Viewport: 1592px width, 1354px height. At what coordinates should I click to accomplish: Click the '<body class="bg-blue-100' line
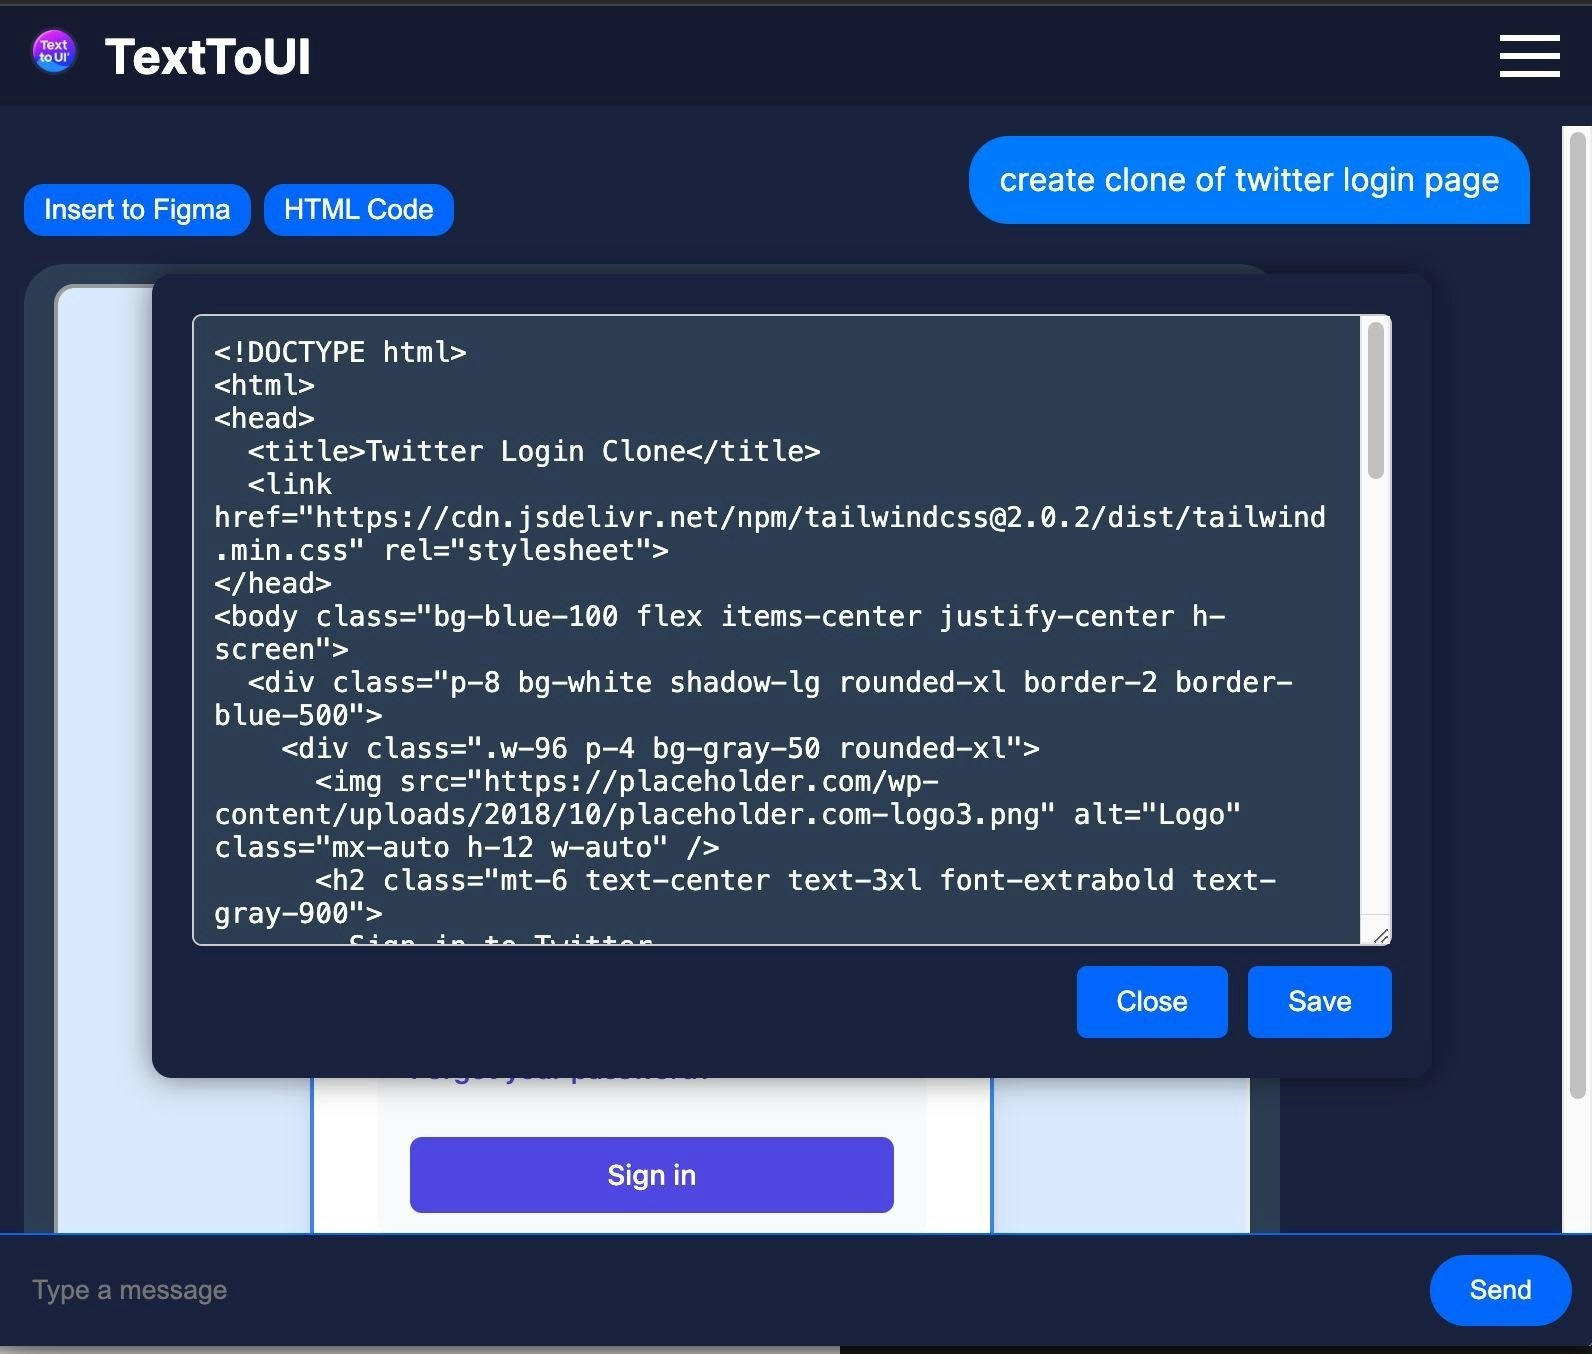click(x=720, y=616)
